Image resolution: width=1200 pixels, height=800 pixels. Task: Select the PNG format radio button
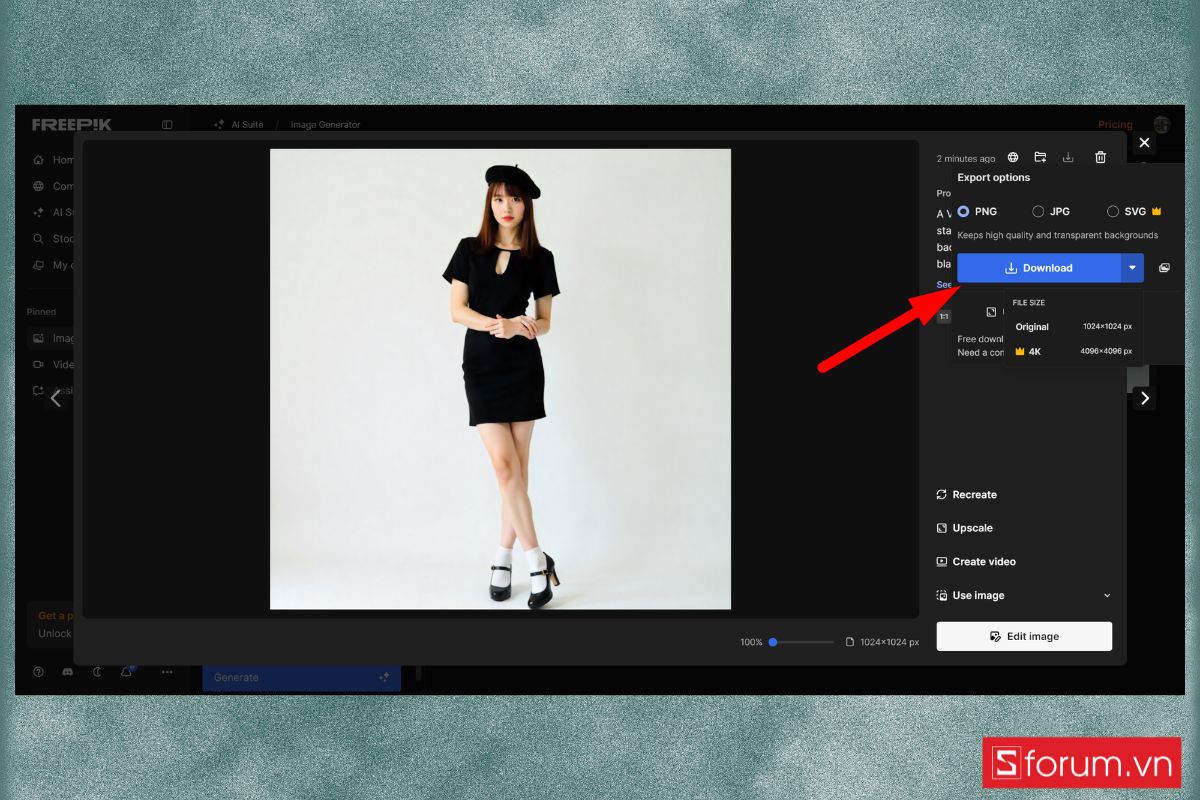(963, 212)
